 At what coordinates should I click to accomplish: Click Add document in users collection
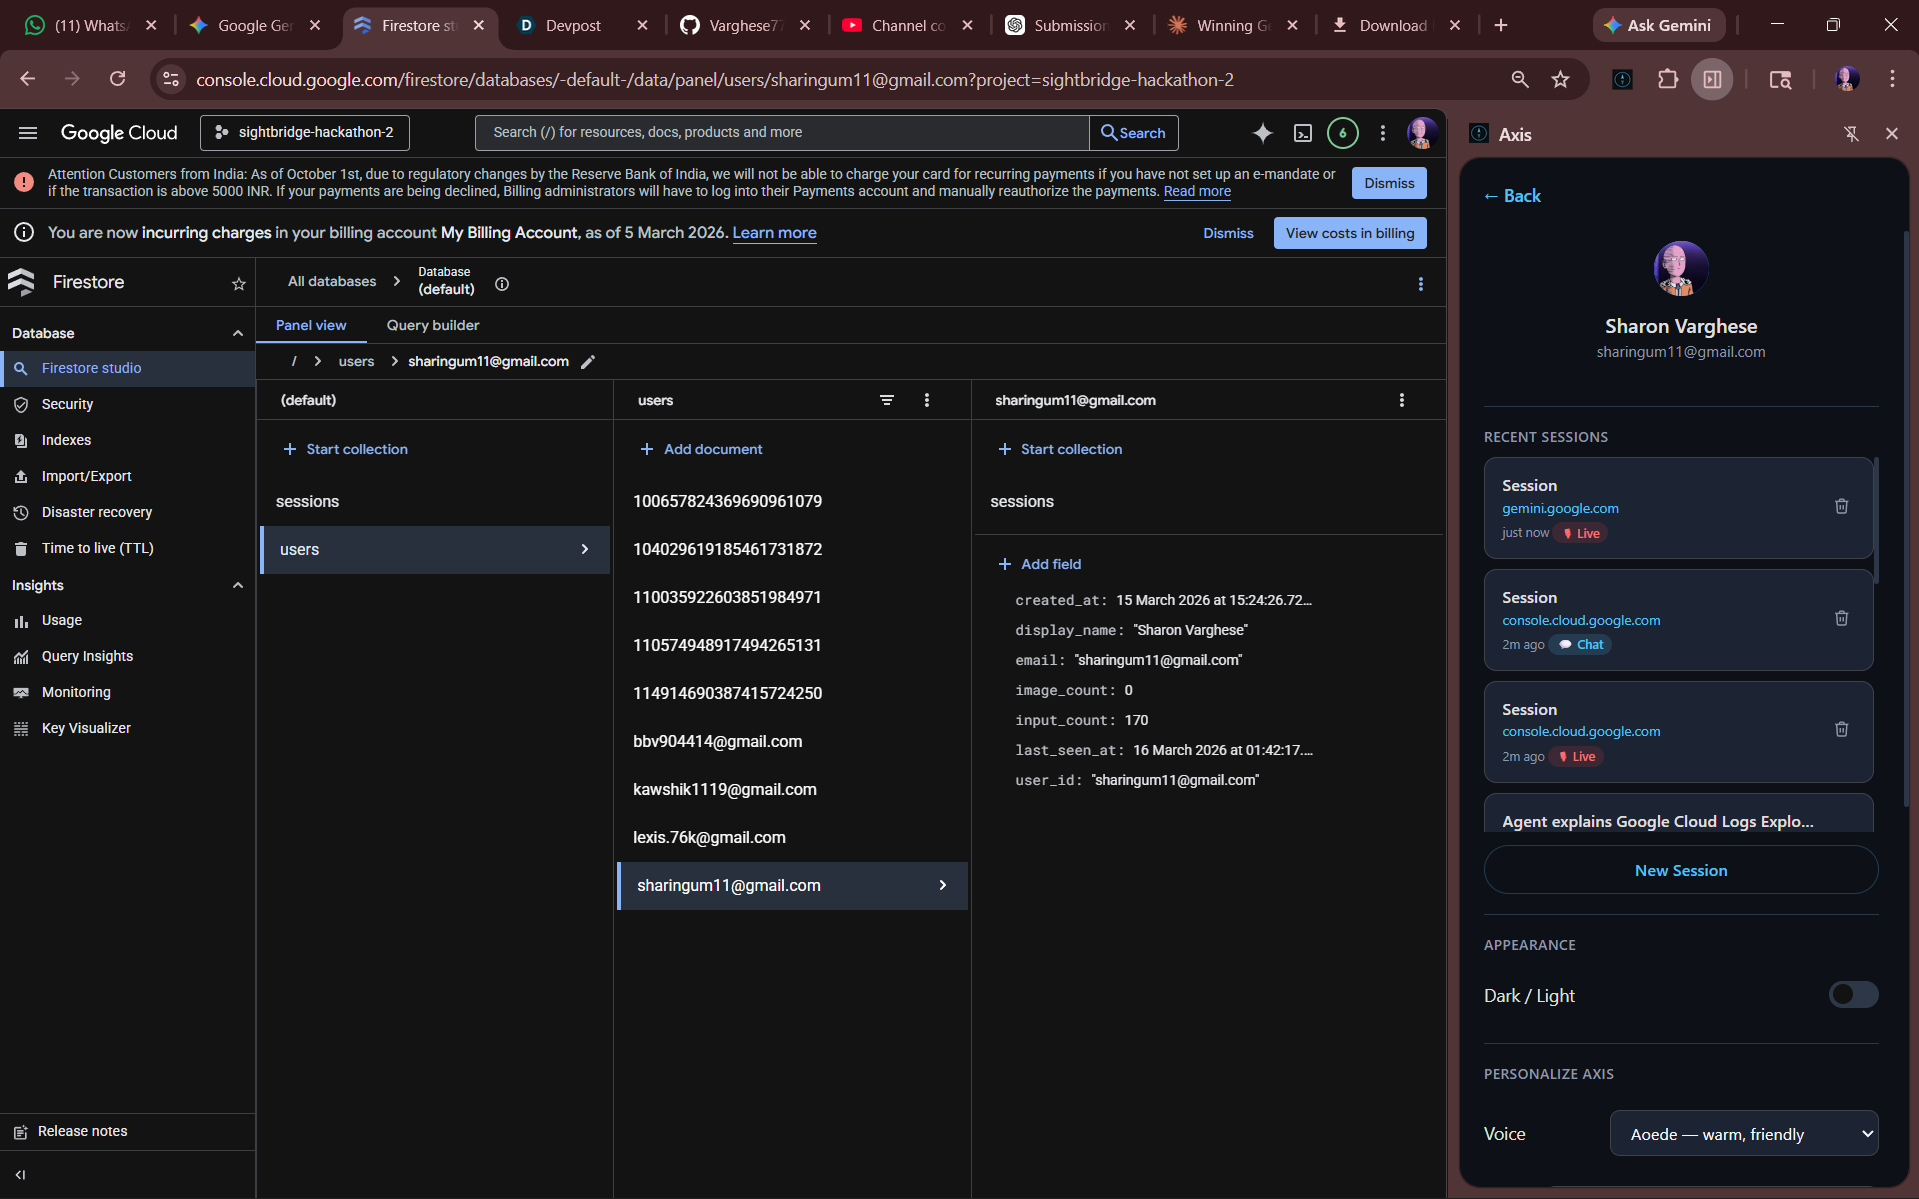[x=701, y=449]
